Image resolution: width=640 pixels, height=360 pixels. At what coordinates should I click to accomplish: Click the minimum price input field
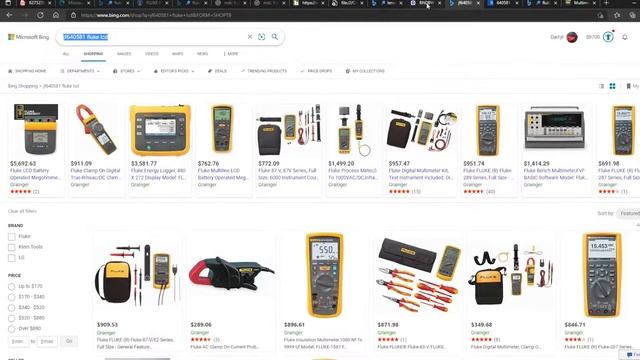coord(18,341)
